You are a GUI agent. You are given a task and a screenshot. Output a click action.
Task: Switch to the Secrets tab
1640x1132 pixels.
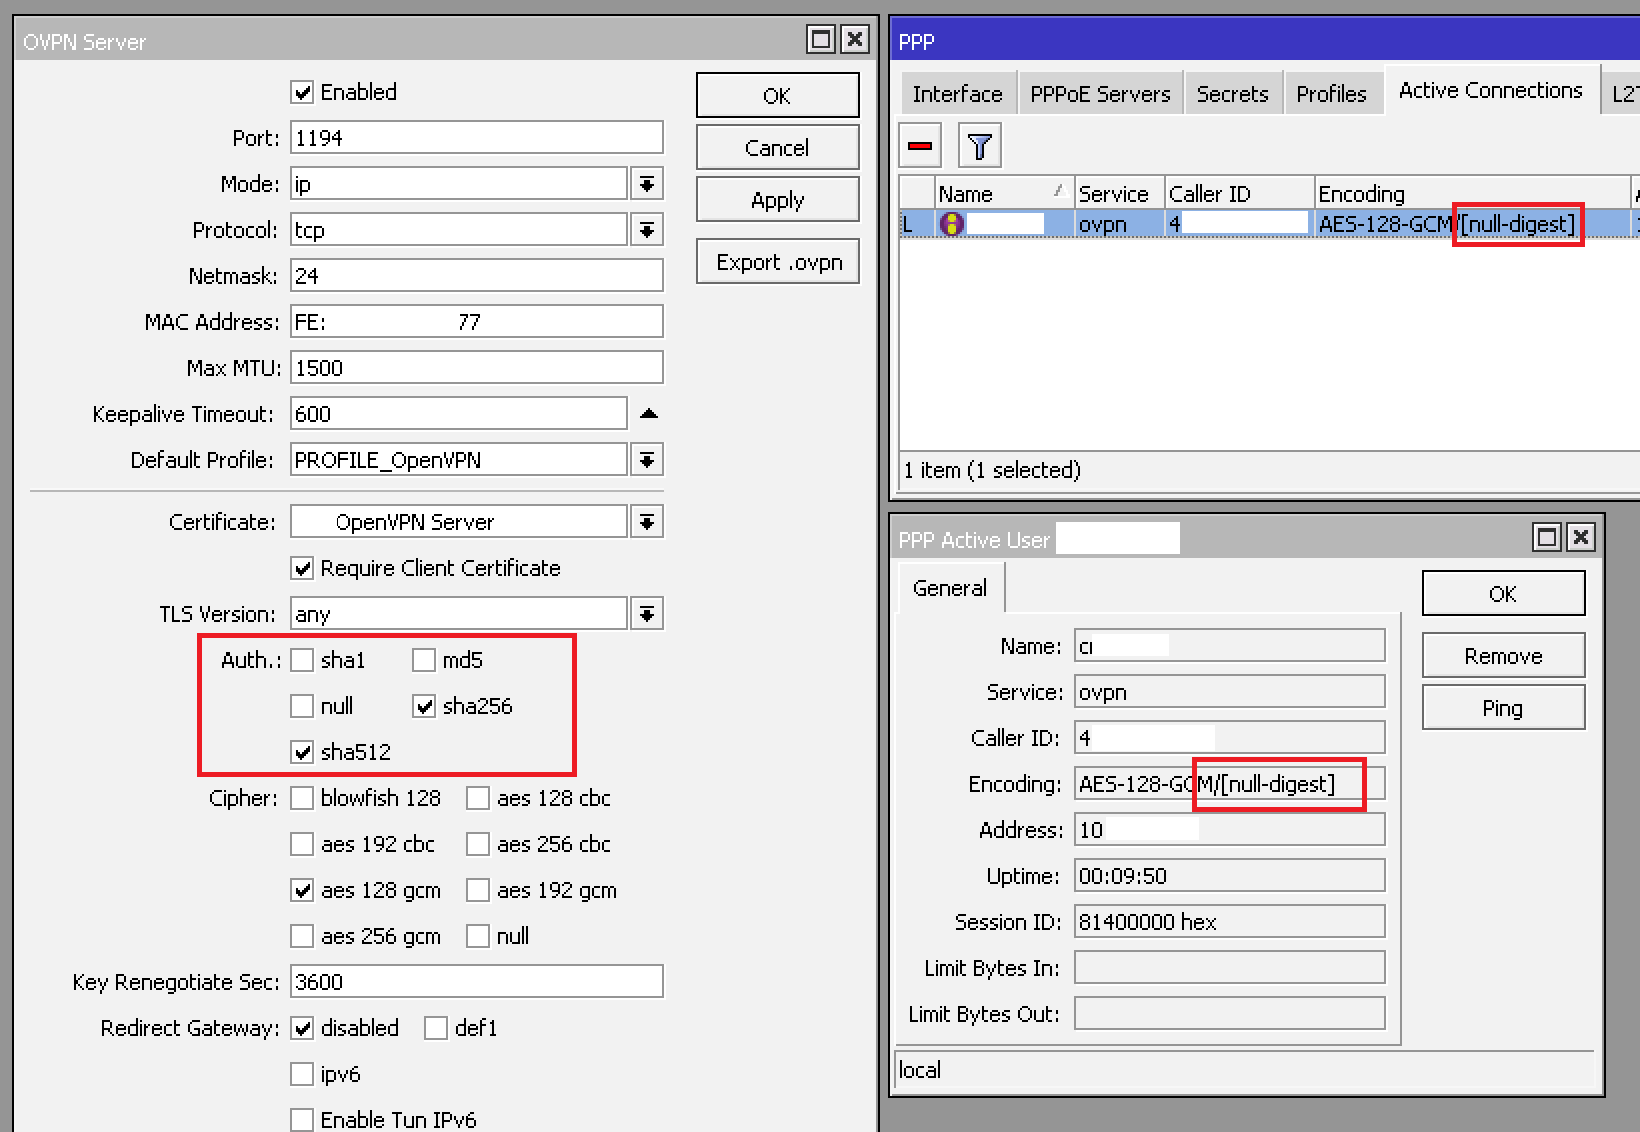(x=1232, y=94)
